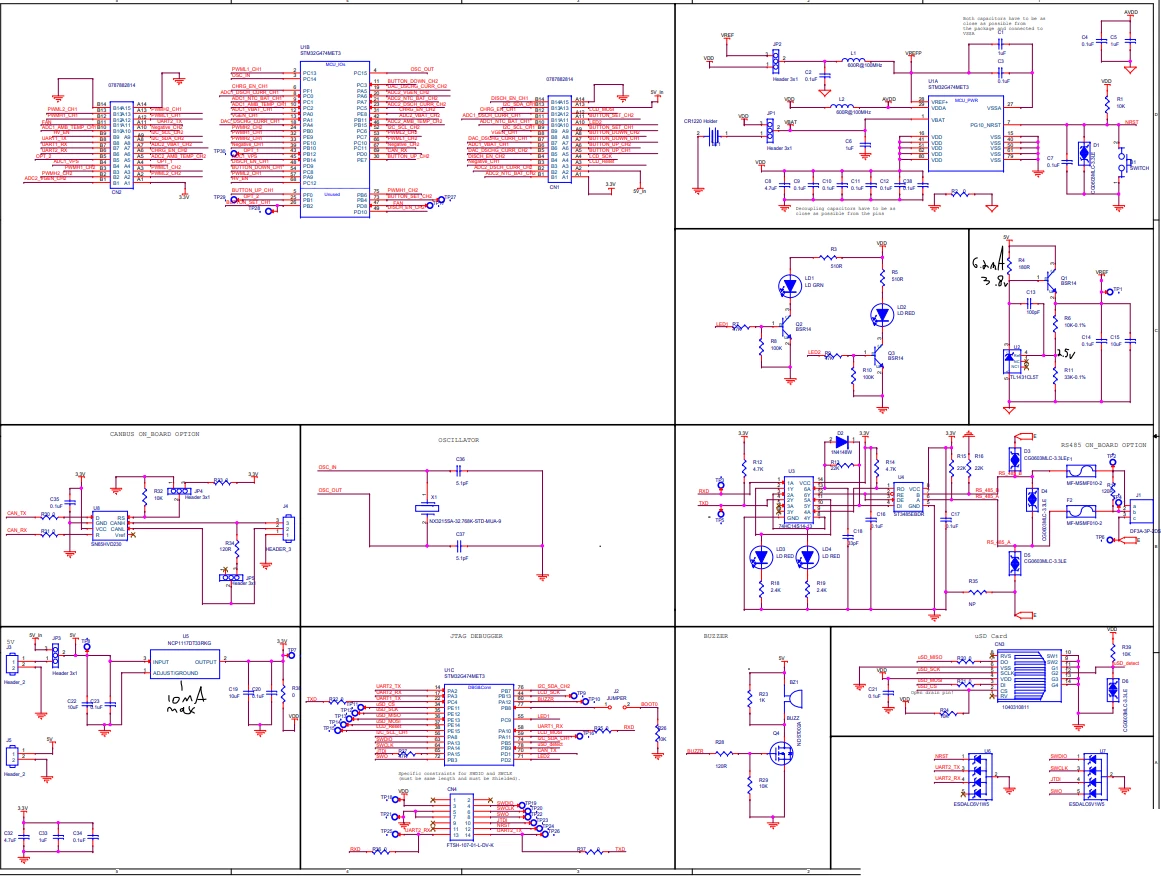Select the U2 TL1431CL5T reference
Image resolution: width=1161 pixels, height=878 pixels.
pyautogui.click(x=1012, y=361)
